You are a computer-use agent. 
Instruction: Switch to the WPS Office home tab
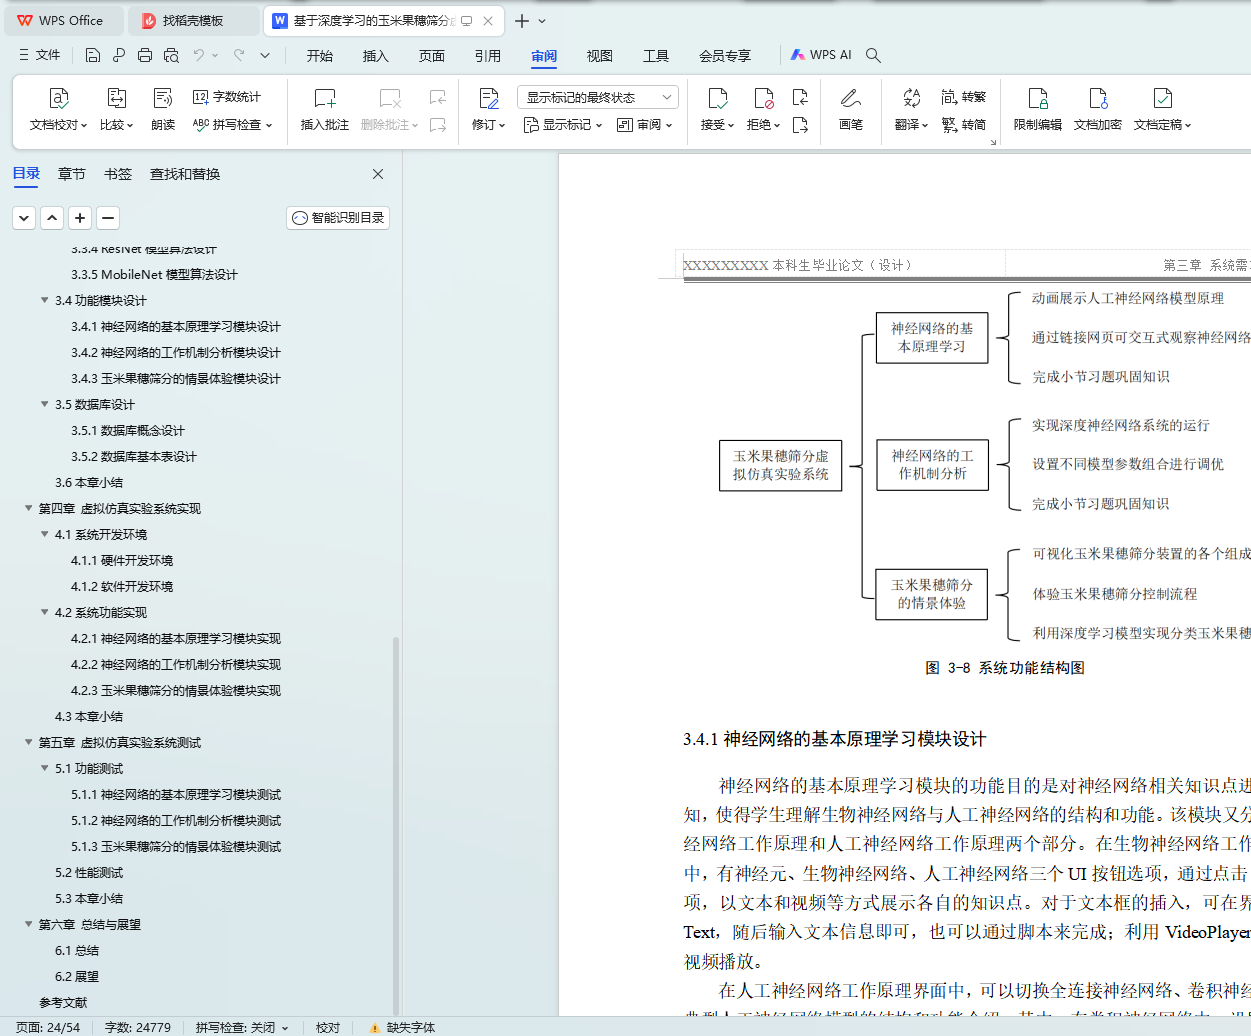pos(62,21)
